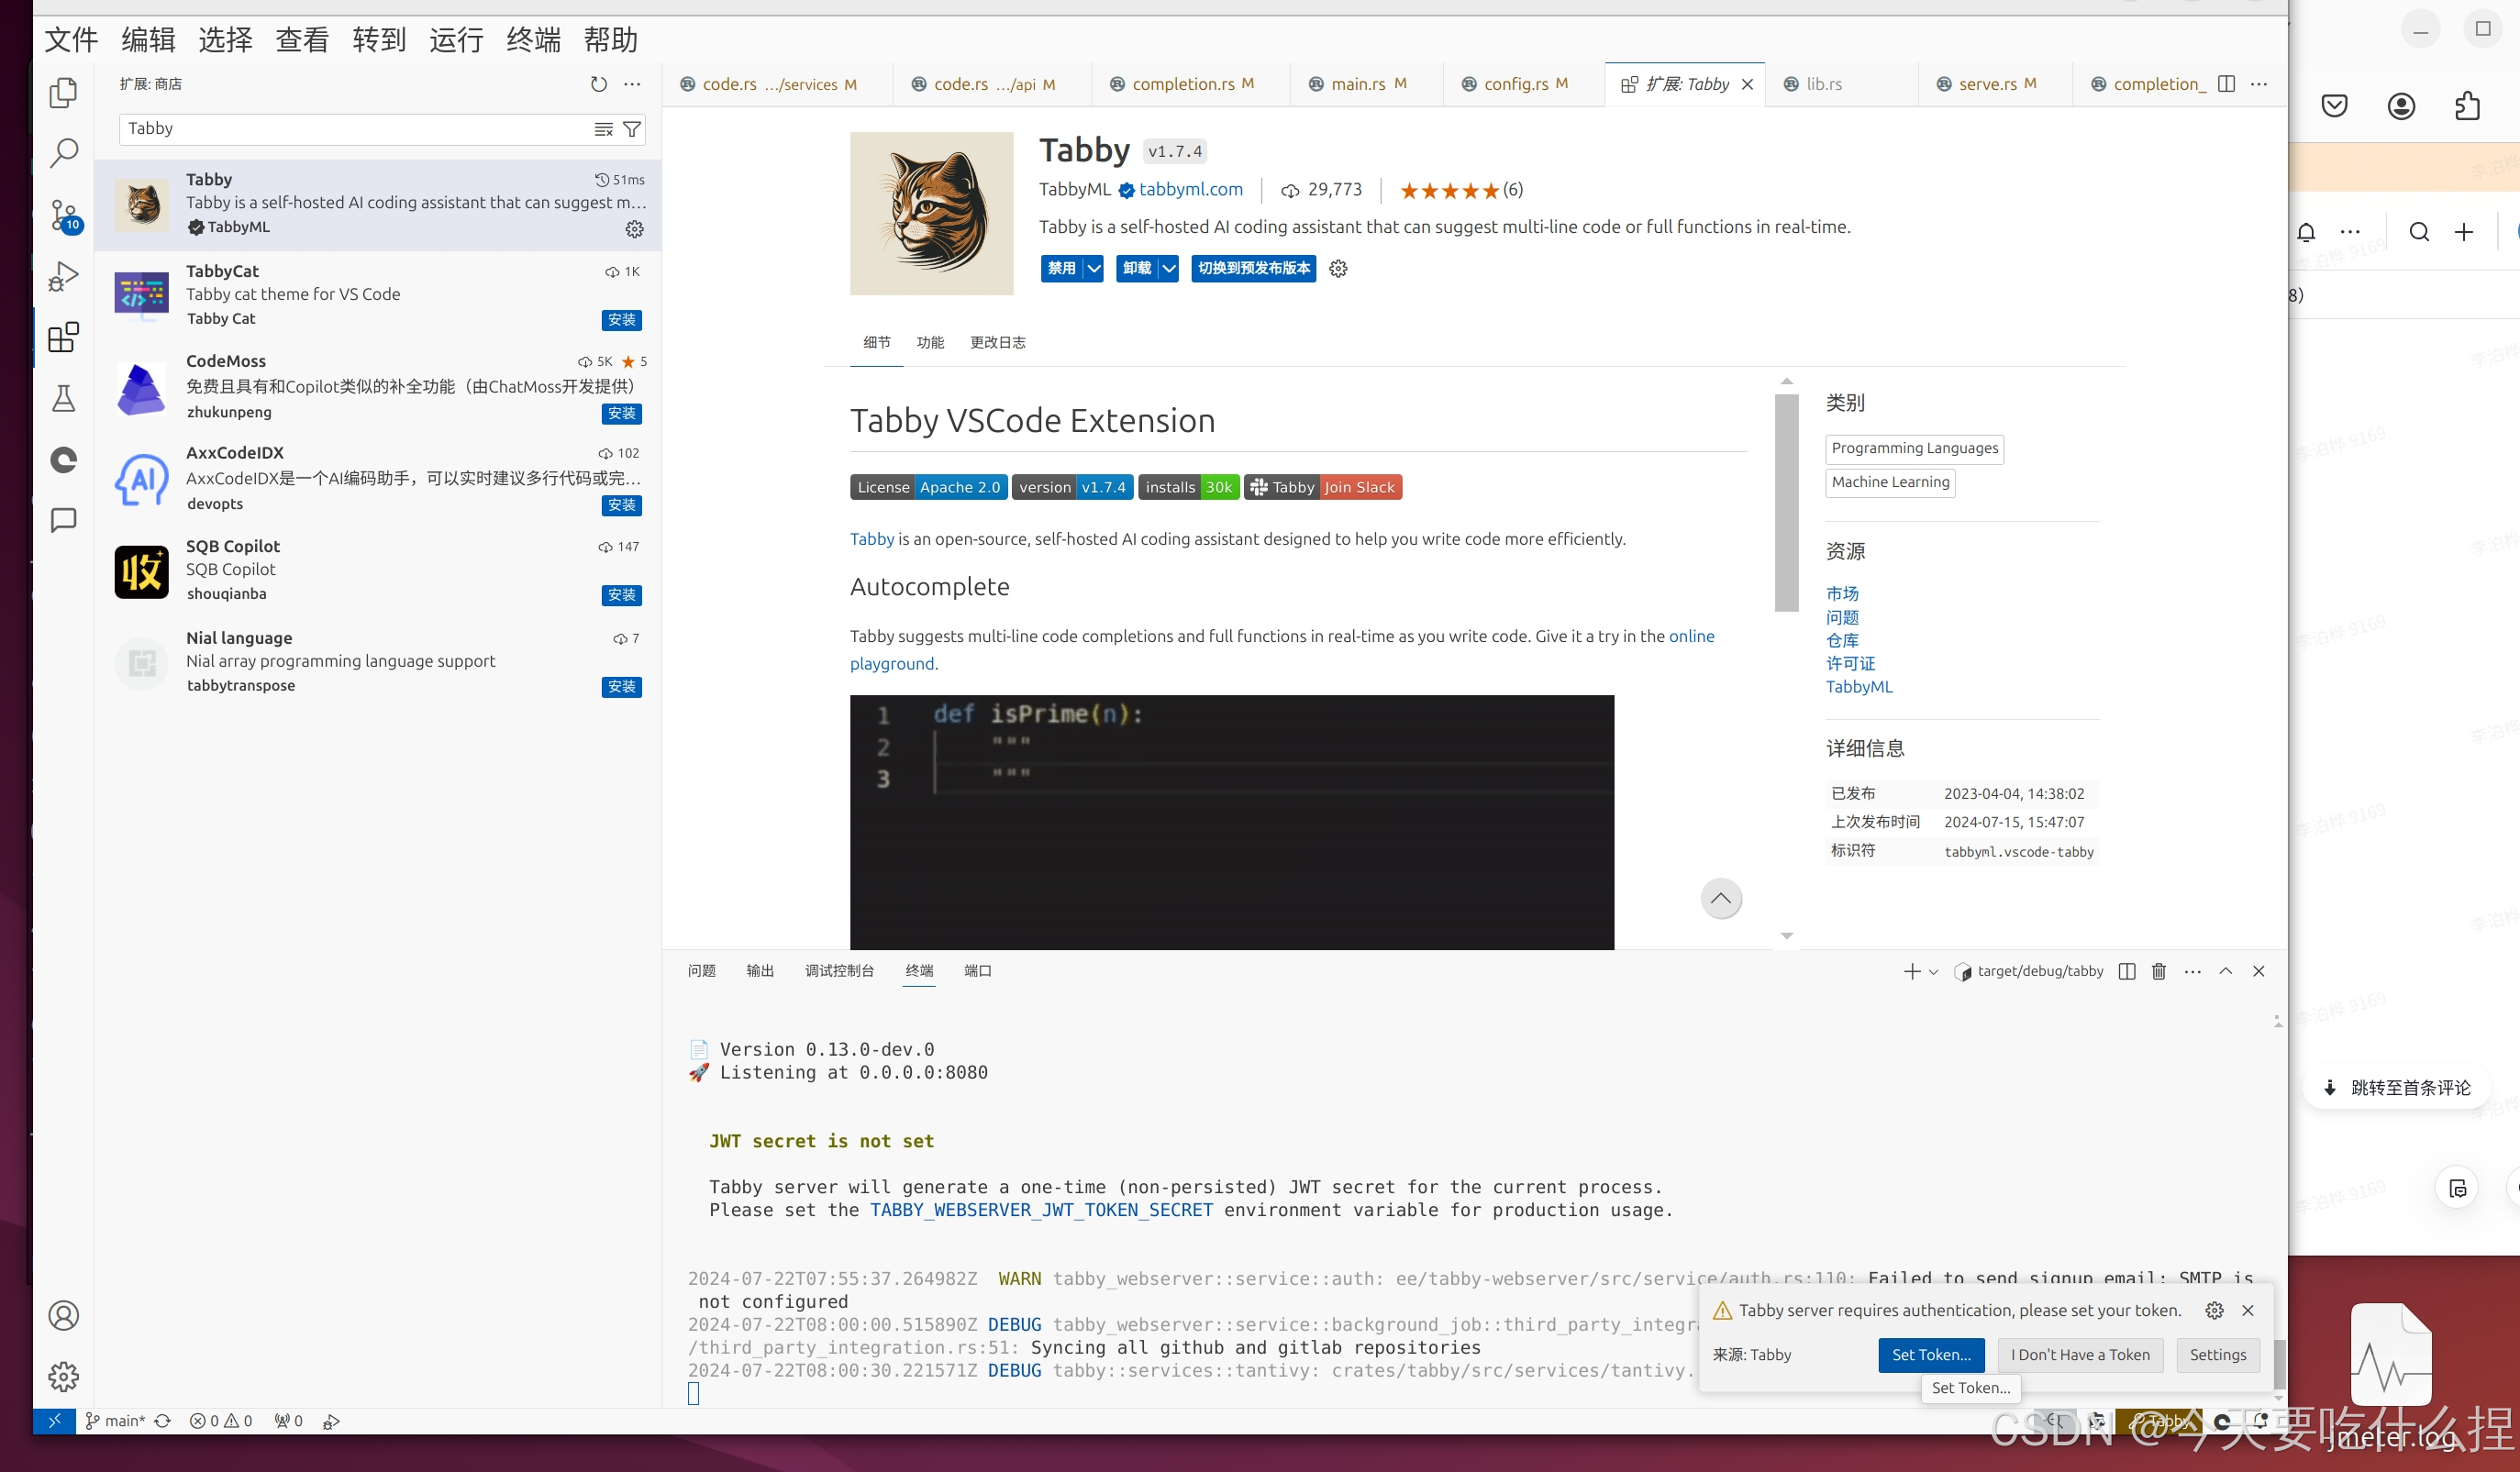The height and width of the screenshot is (1472, 2520).
Task: Click the extension details vertical scrollbar
Action: (x=1786, y=502)
